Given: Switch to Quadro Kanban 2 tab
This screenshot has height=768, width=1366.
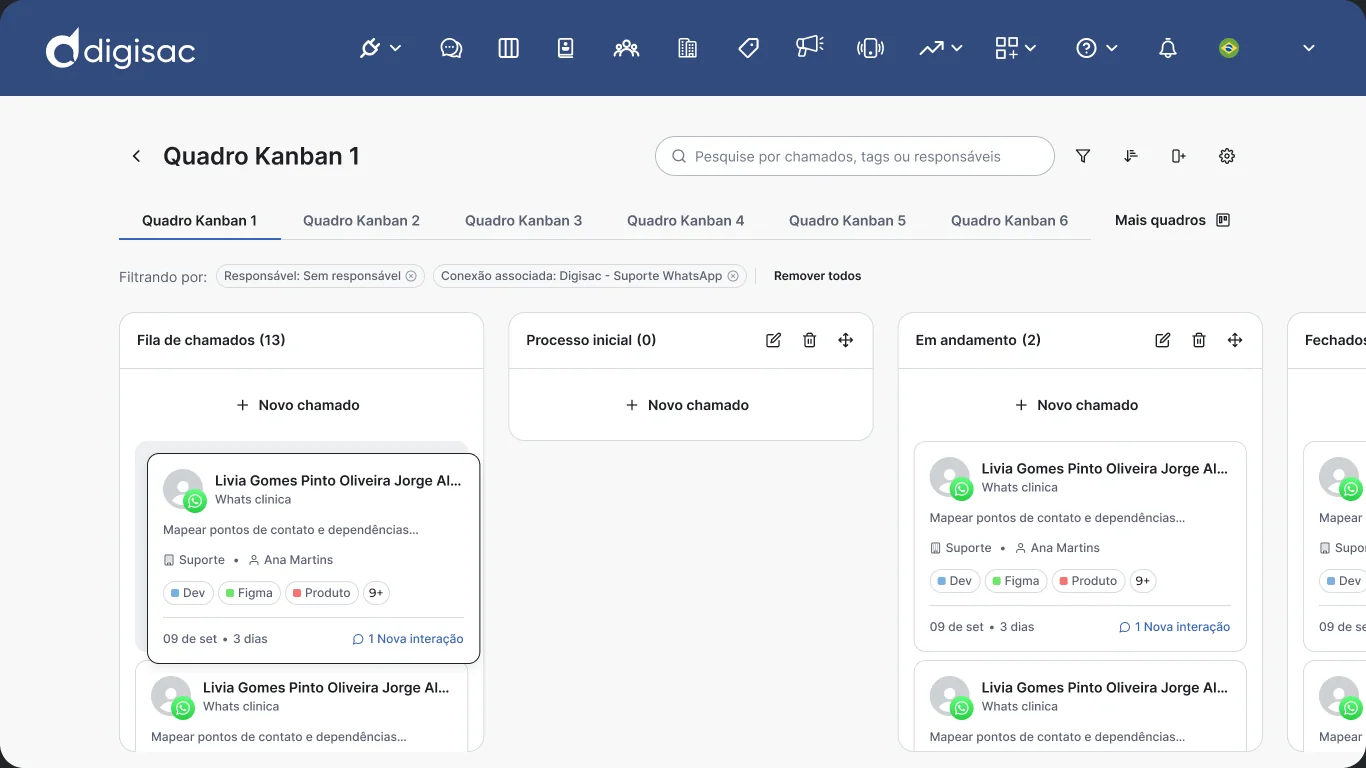Looking at the screenshot, I should point(361,221).
